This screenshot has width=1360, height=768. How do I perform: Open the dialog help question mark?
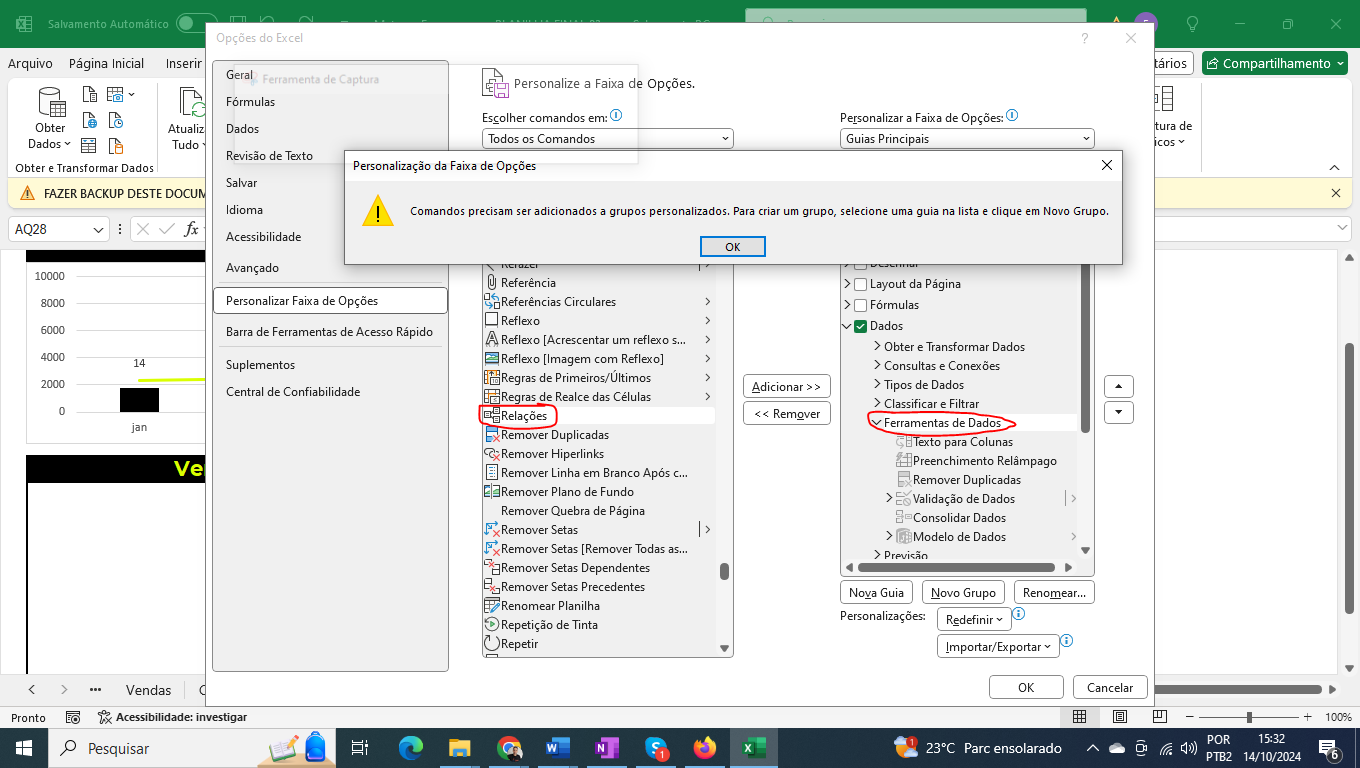[1085, 38]
